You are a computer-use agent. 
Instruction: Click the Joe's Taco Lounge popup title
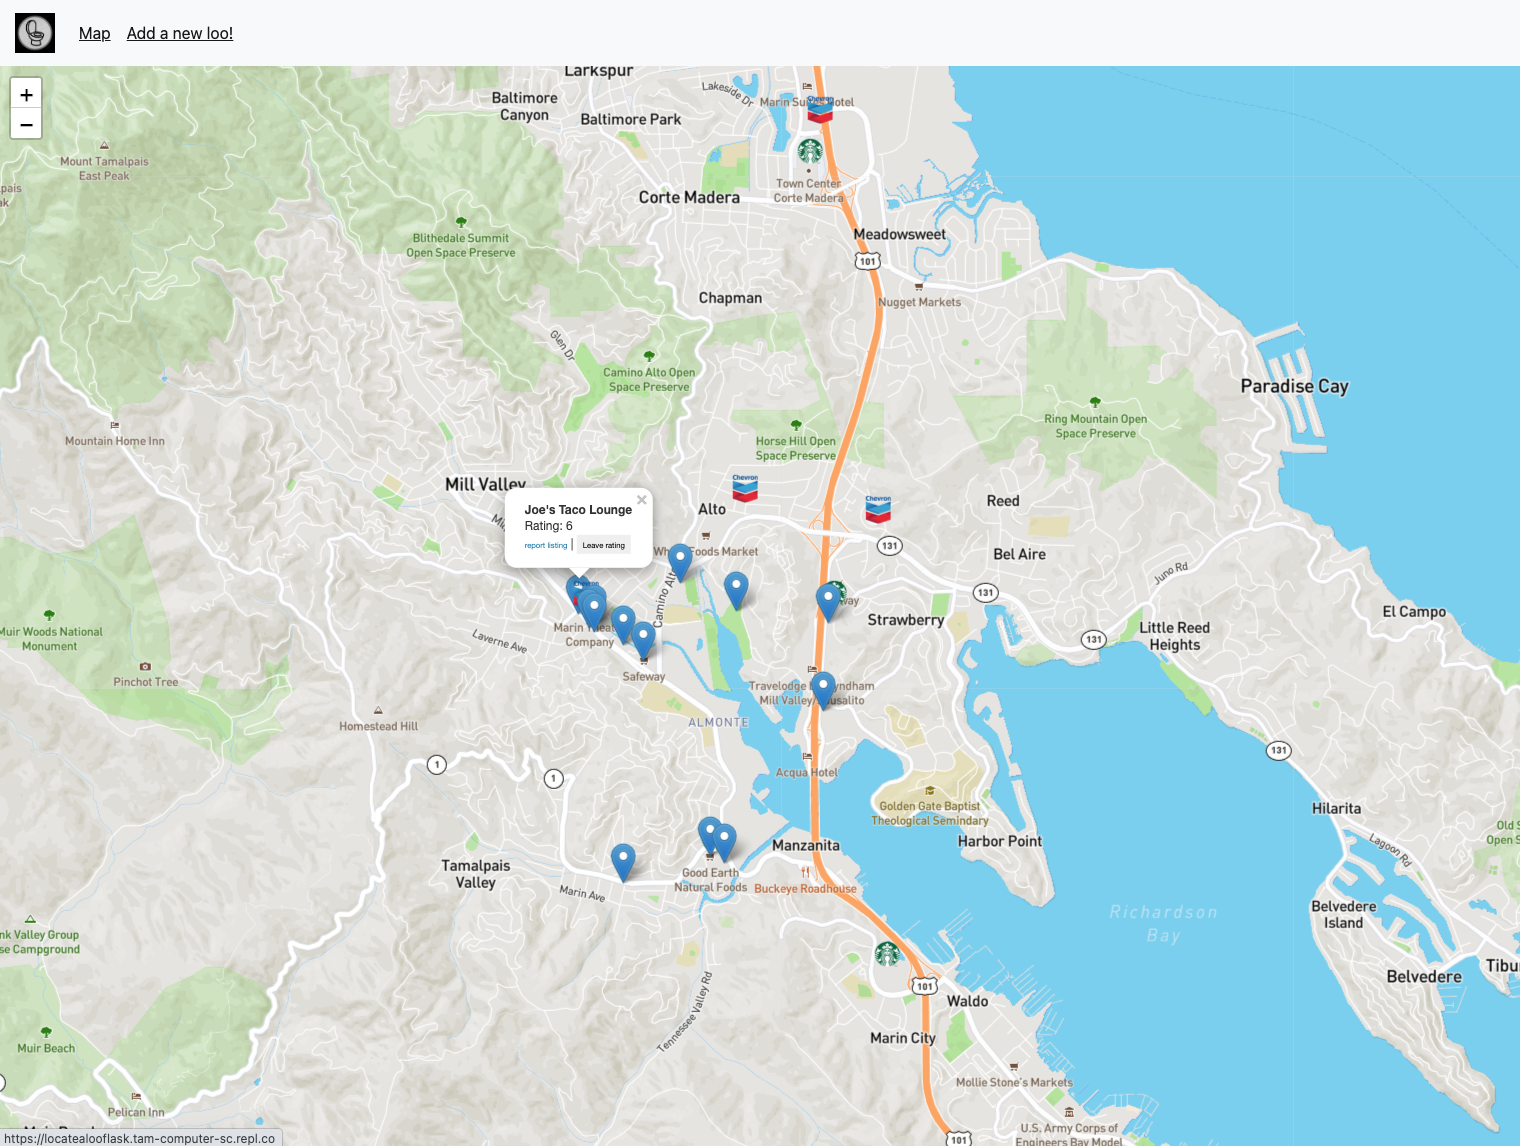click(578, 509)
